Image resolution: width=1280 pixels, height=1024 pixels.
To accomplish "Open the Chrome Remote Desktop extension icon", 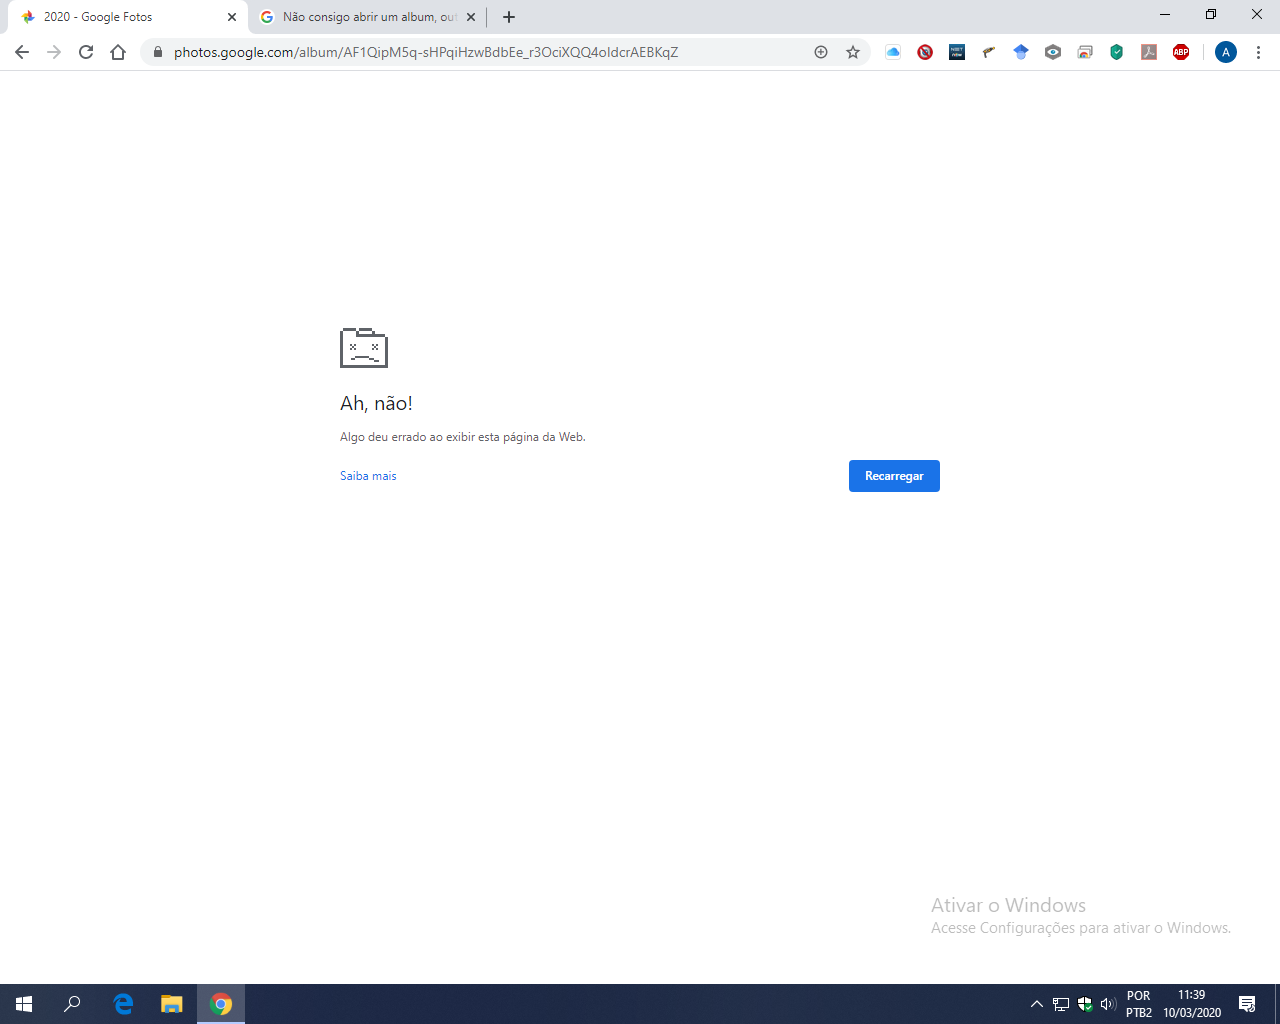I will coord(1085,52).
